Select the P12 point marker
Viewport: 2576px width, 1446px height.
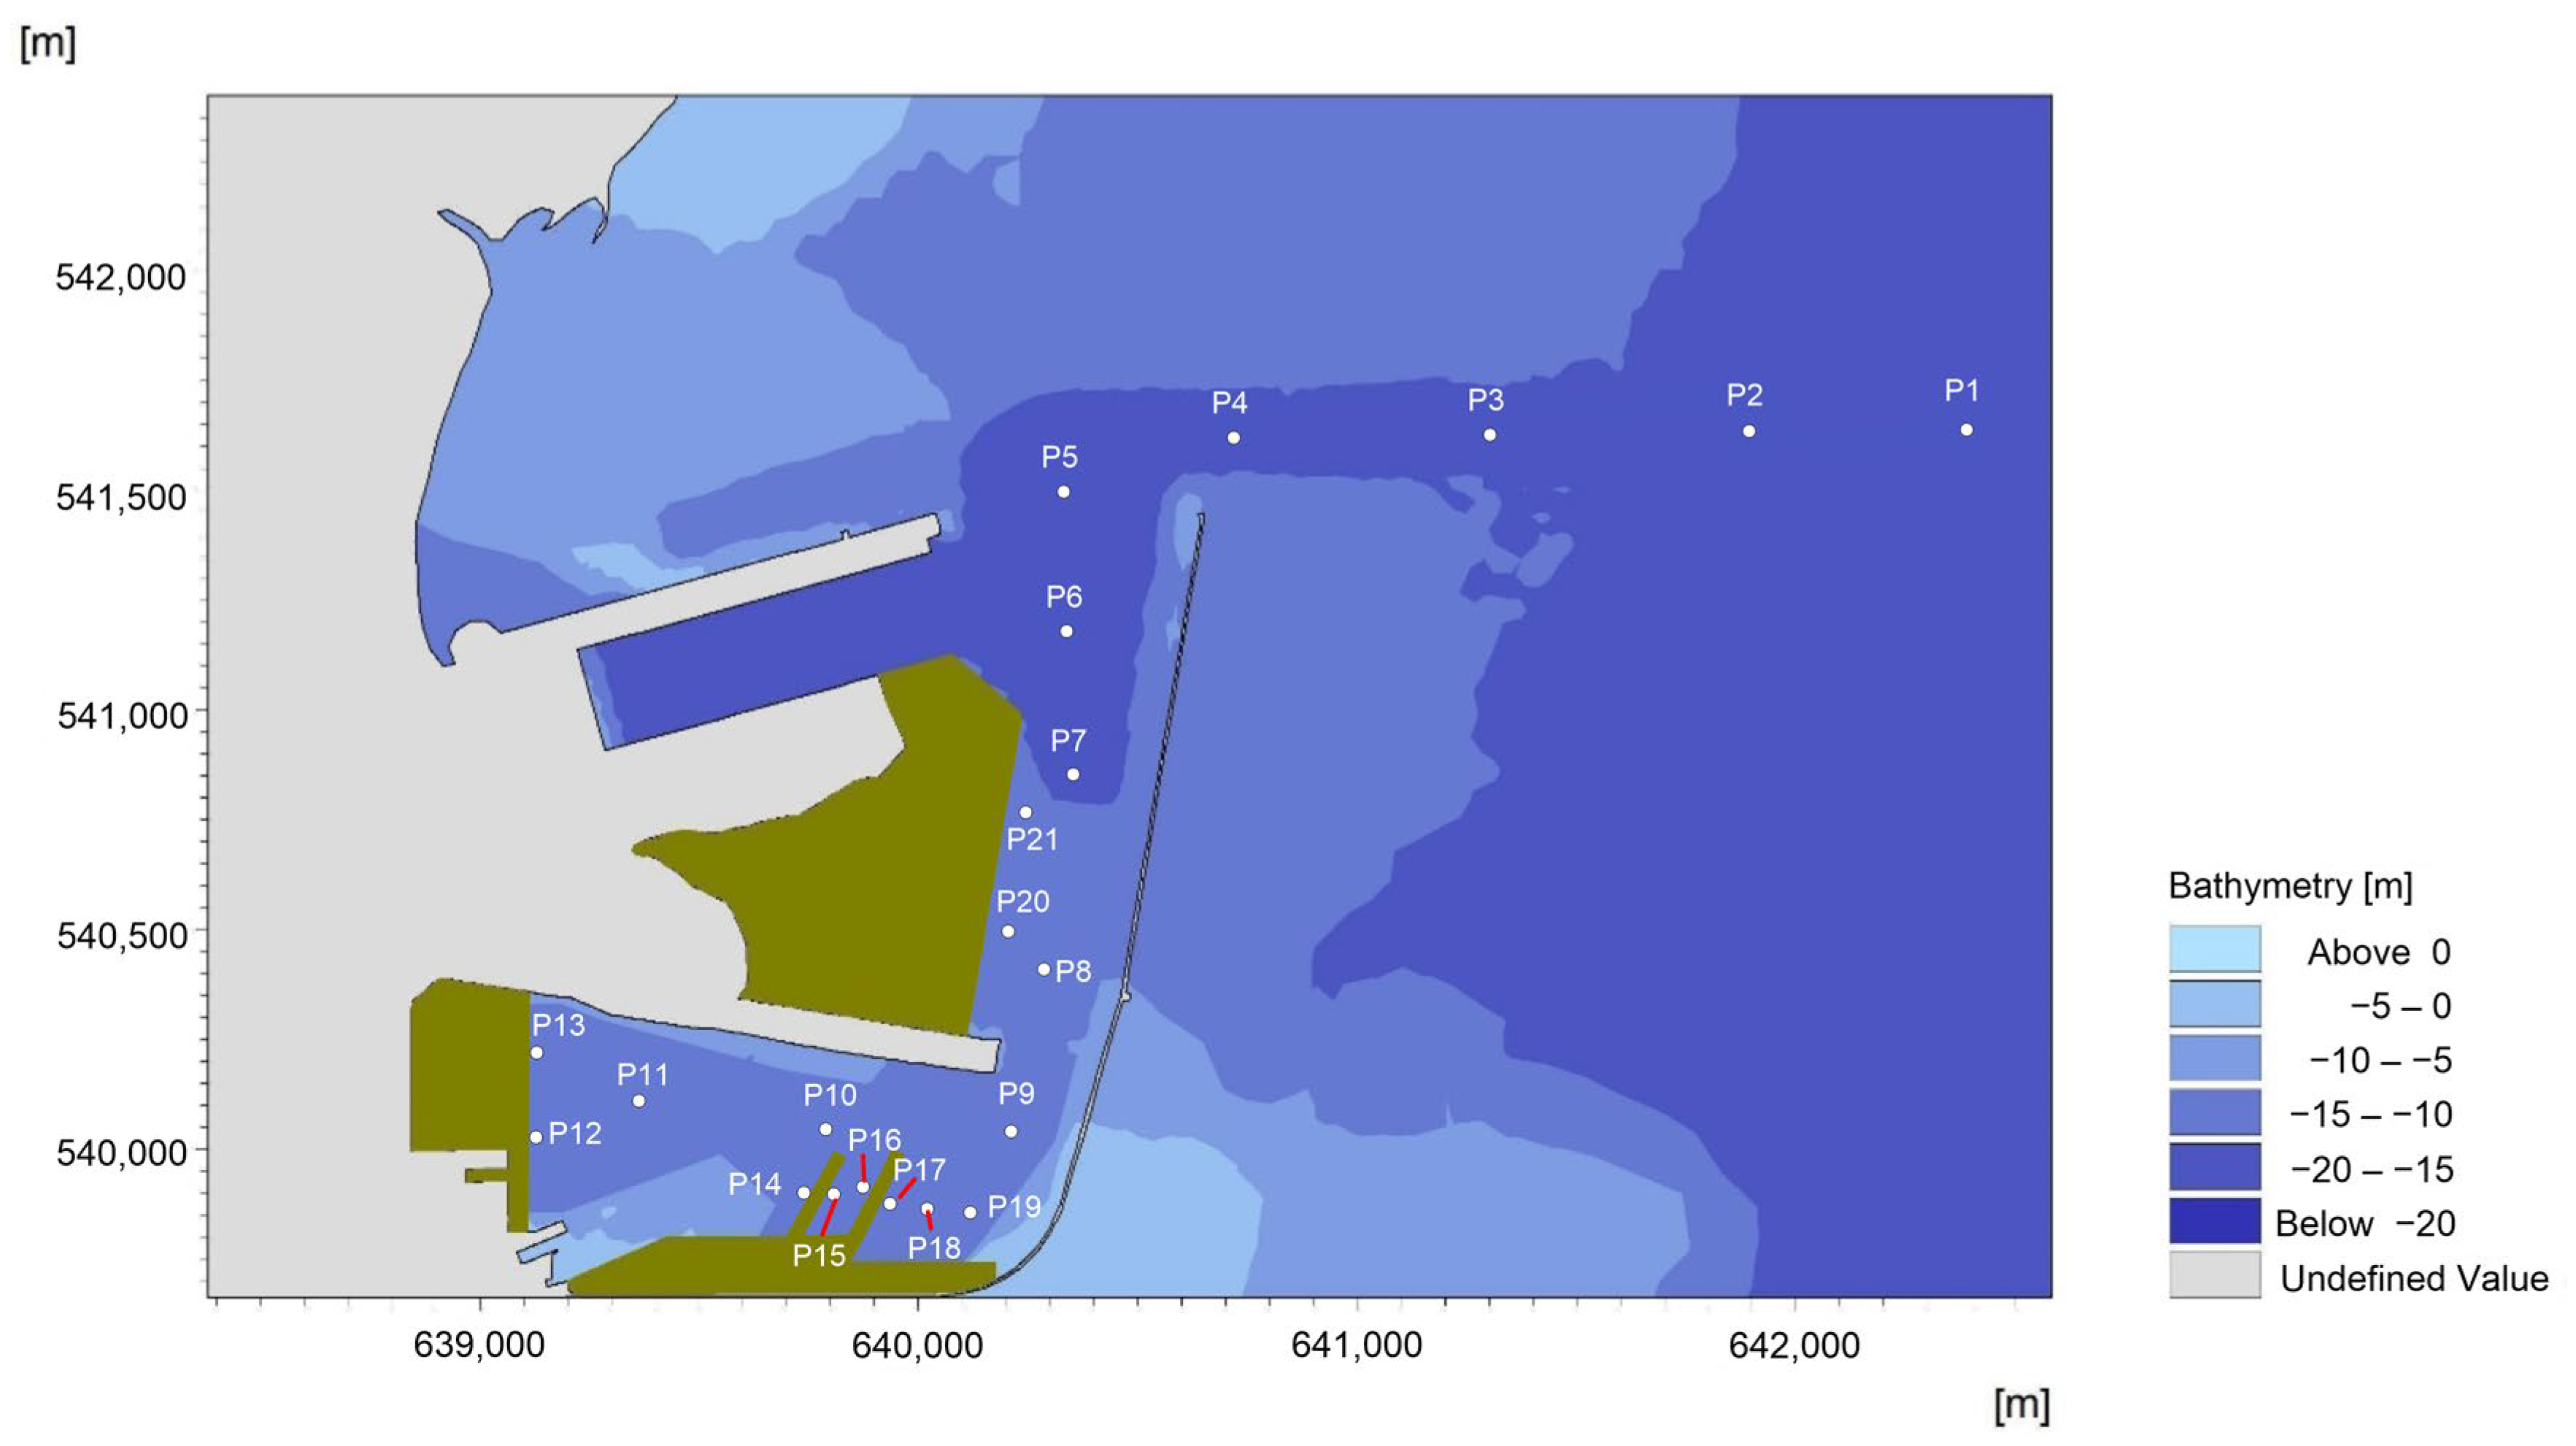point(536,1137)
